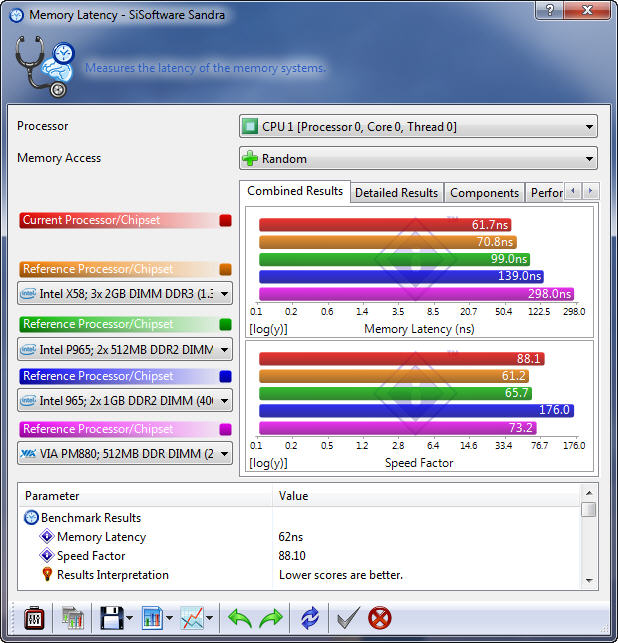Screen dimensions: 618x643
Task: Click the red 61.7ns latency bar
Action: click(x=385, y=225)
